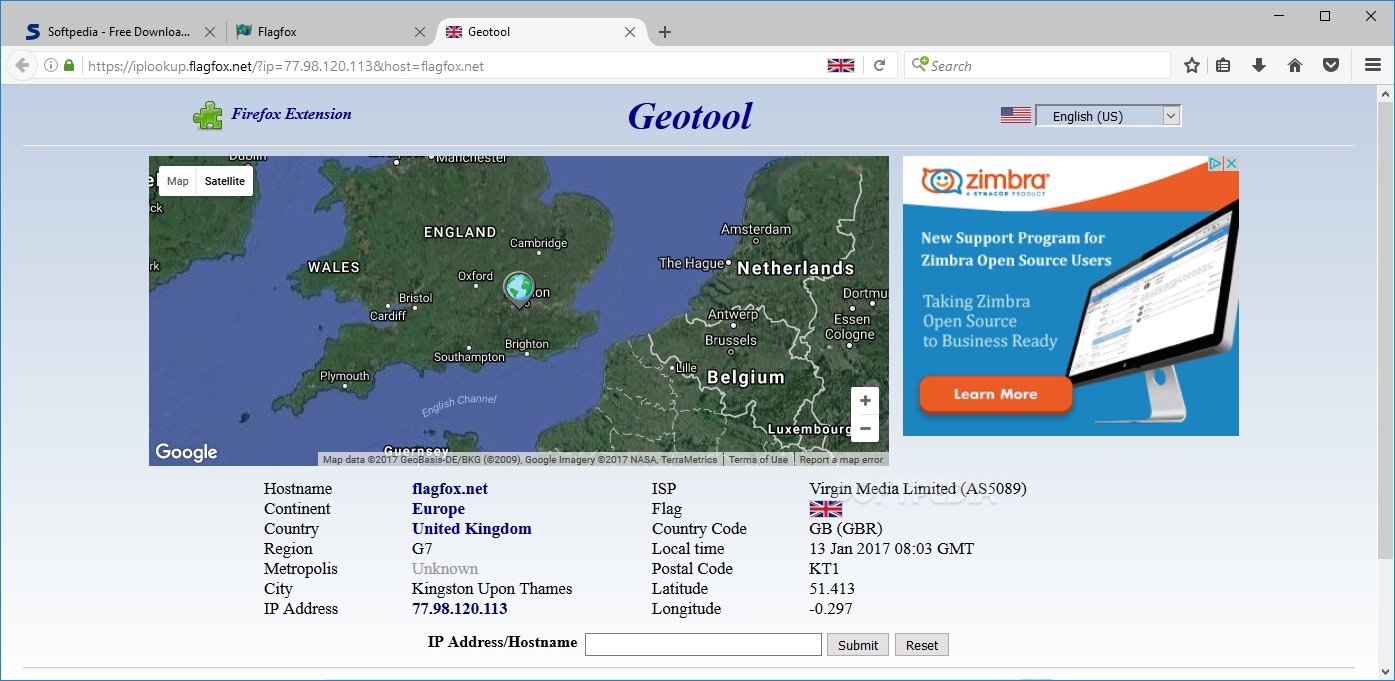Focus the IP Address/Hostname input field

(x=703, y=645)
